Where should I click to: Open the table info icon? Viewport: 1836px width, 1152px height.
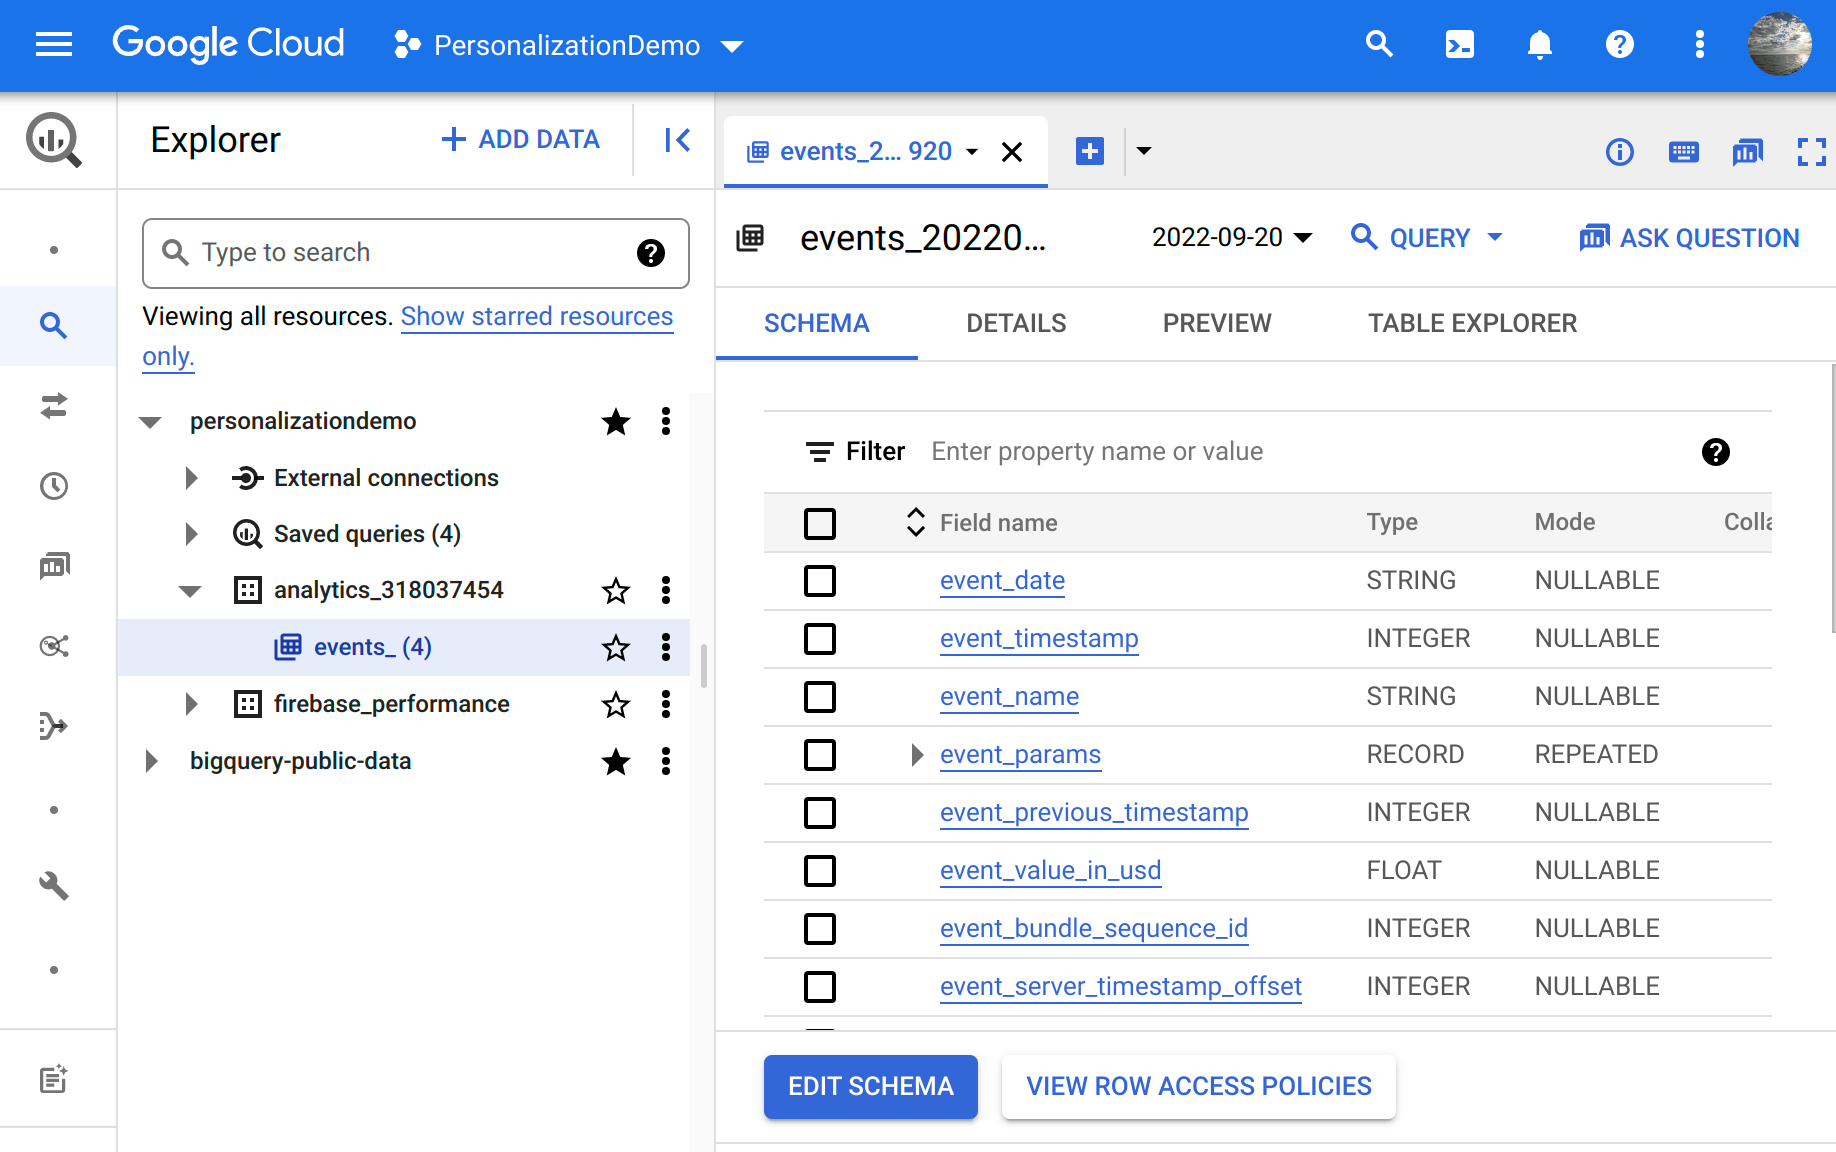click(1619, 152)
